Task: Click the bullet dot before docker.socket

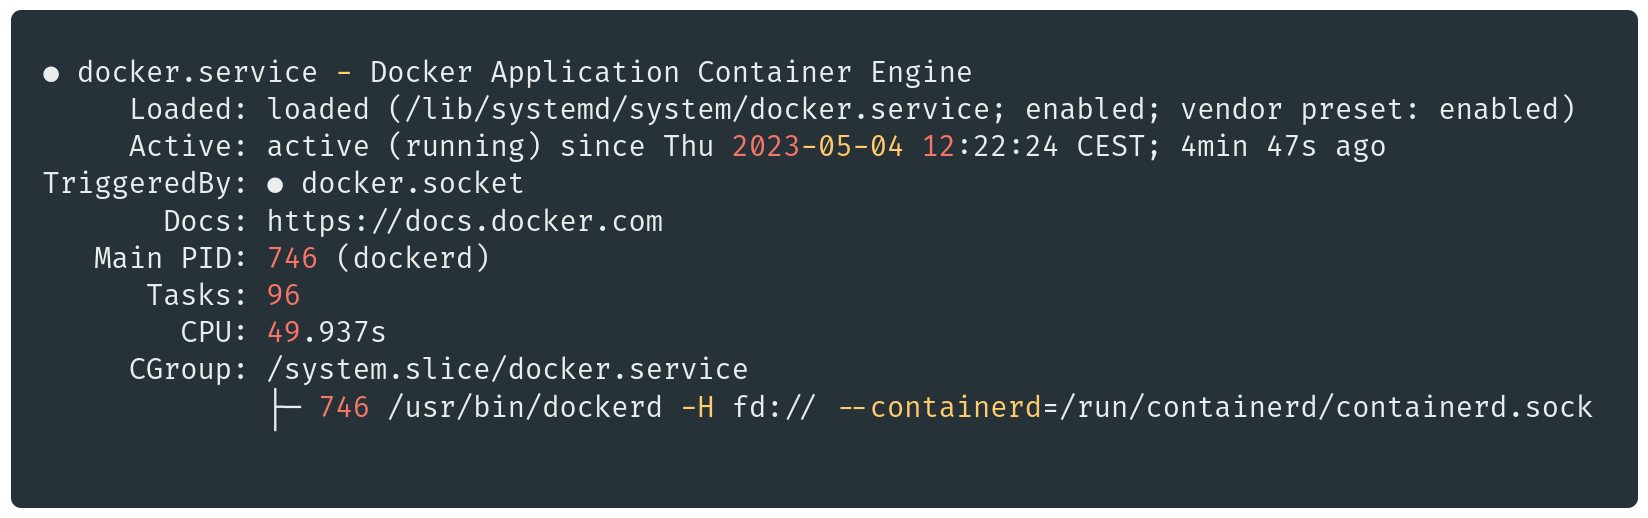Action: tap(275, 185)
